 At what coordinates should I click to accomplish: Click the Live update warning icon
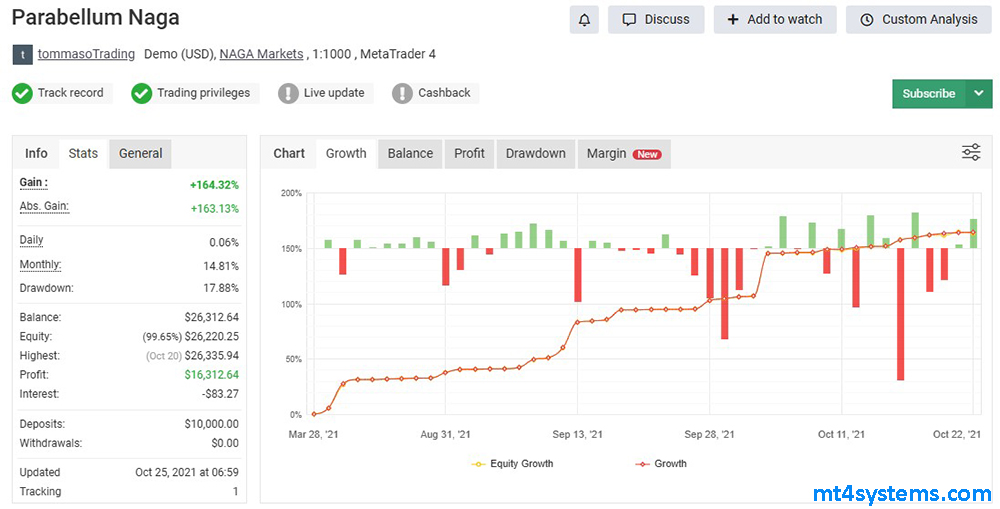coord(288,93)
